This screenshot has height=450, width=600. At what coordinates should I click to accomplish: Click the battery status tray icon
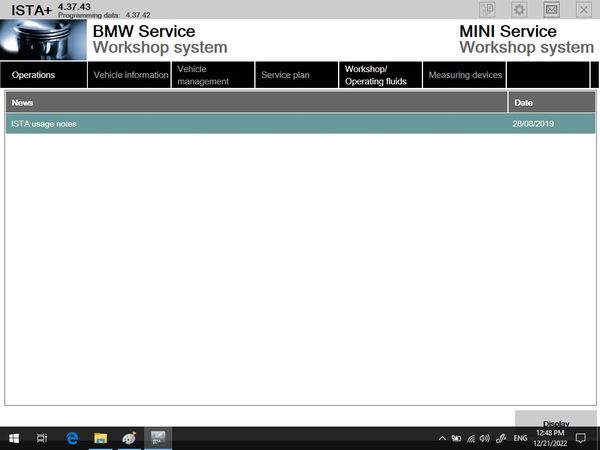click(456, 439)
